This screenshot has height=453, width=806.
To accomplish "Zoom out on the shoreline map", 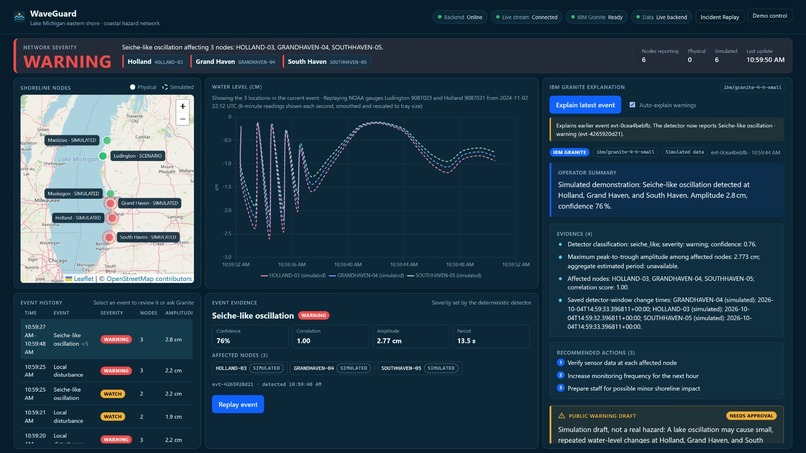I will [182, 119].
